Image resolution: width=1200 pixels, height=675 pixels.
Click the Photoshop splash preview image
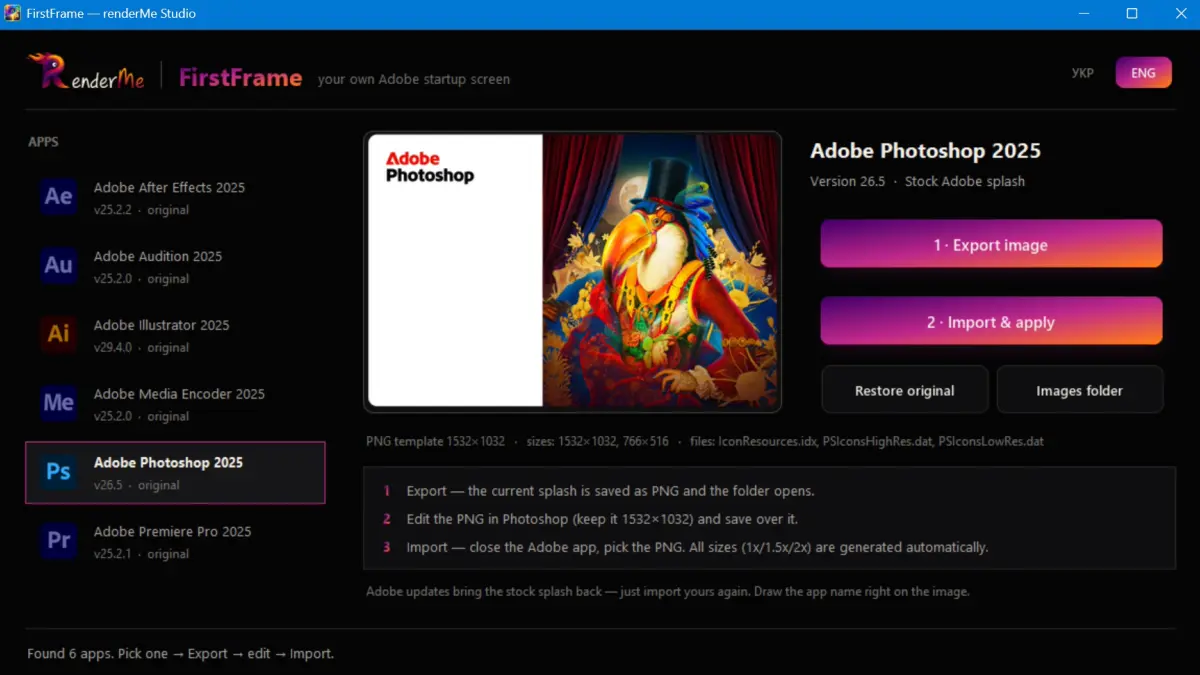coord(572,271)
